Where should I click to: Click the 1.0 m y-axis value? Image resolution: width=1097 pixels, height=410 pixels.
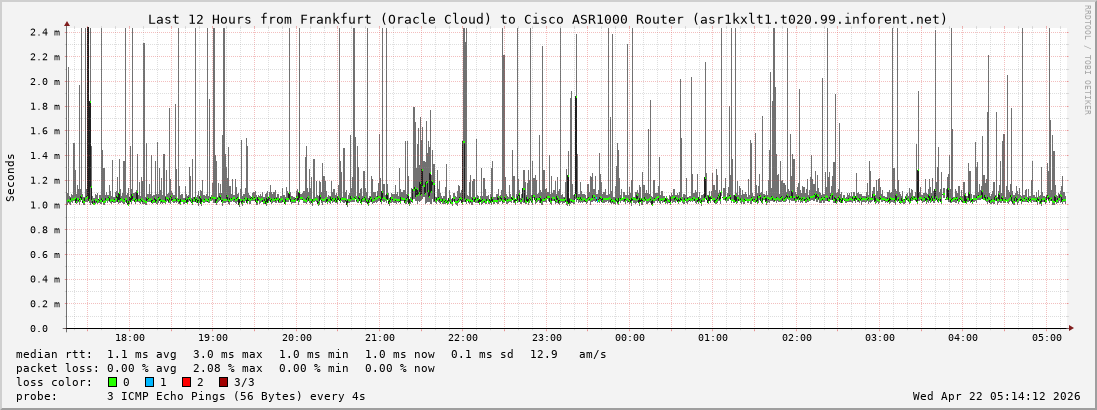tap(45, 205)
